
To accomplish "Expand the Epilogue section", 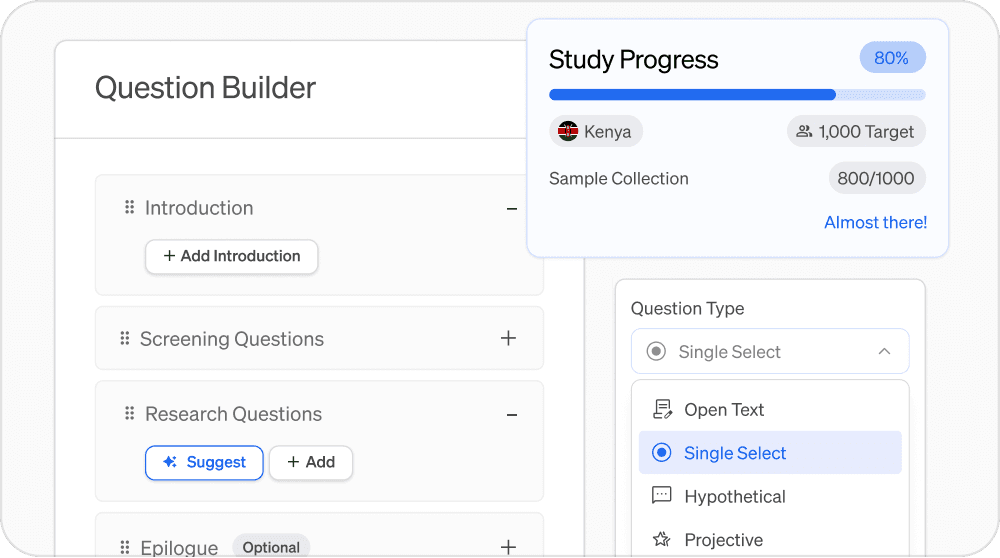I will (508, 547).
